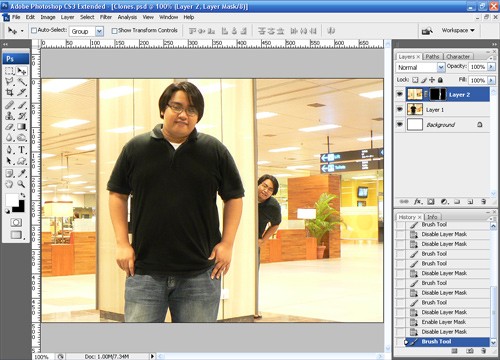The height and width of the screenshot is (360, 500).
Task: Hide Layer 2 using its eye icon
Action: (x=400, y=95)
